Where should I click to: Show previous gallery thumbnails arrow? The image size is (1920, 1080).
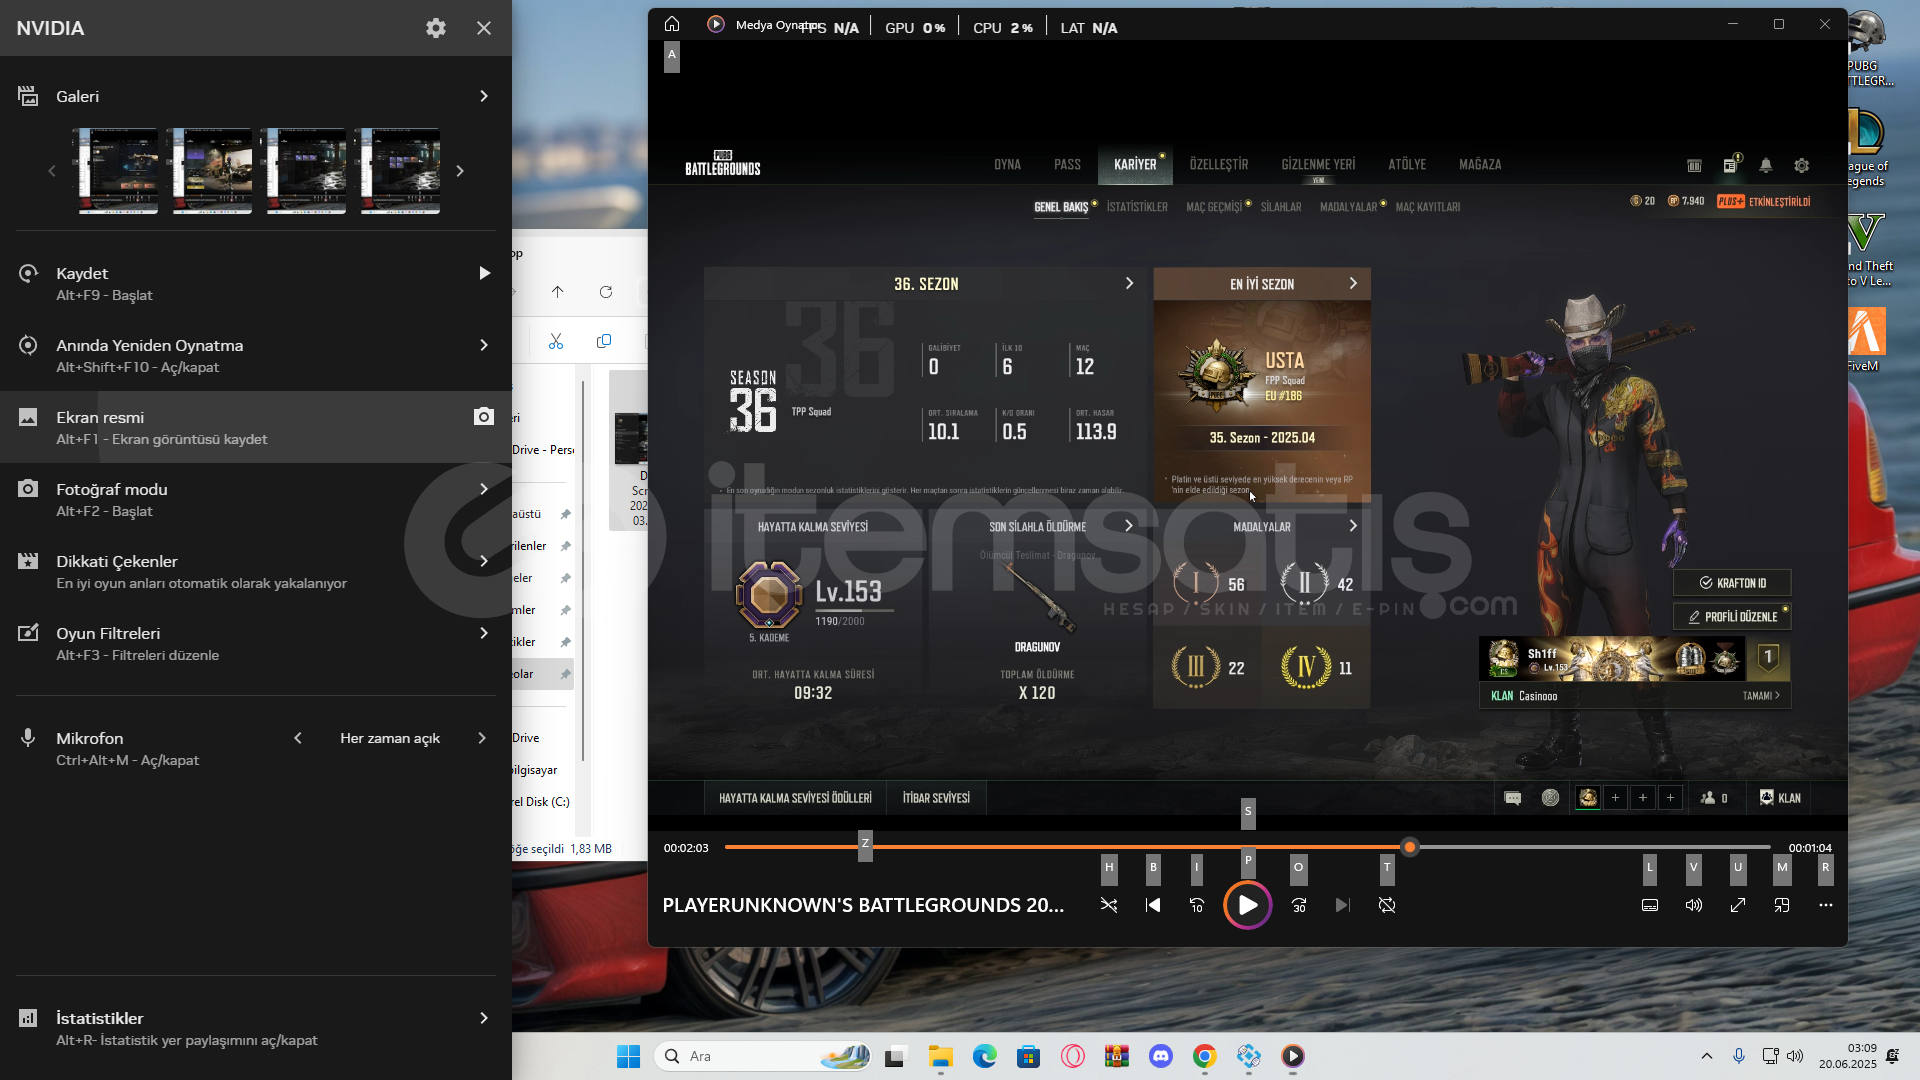(x=52, y=171)
